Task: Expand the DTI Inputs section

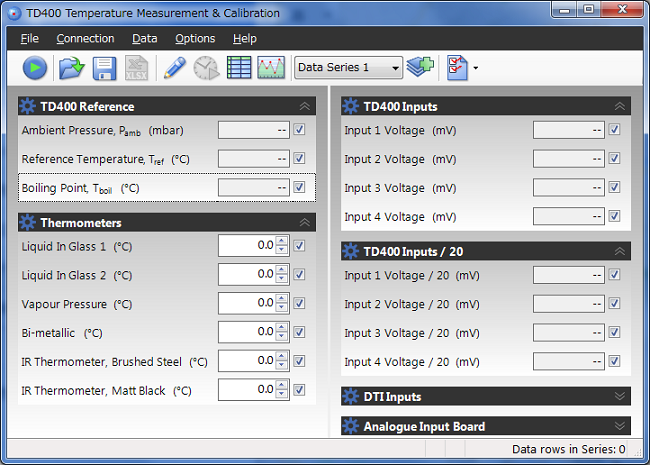Action: click(x=620, y=397)
